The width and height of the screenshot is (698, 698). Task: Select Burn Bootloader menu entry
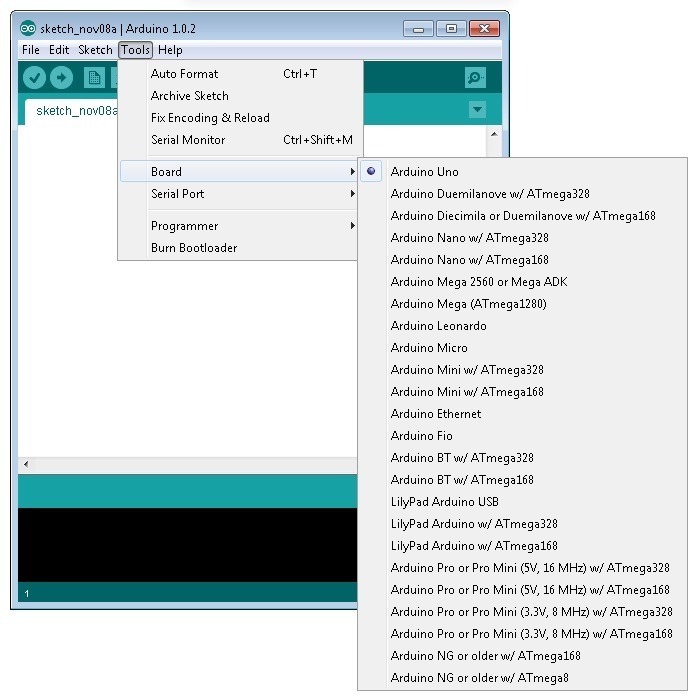point(239,248)
